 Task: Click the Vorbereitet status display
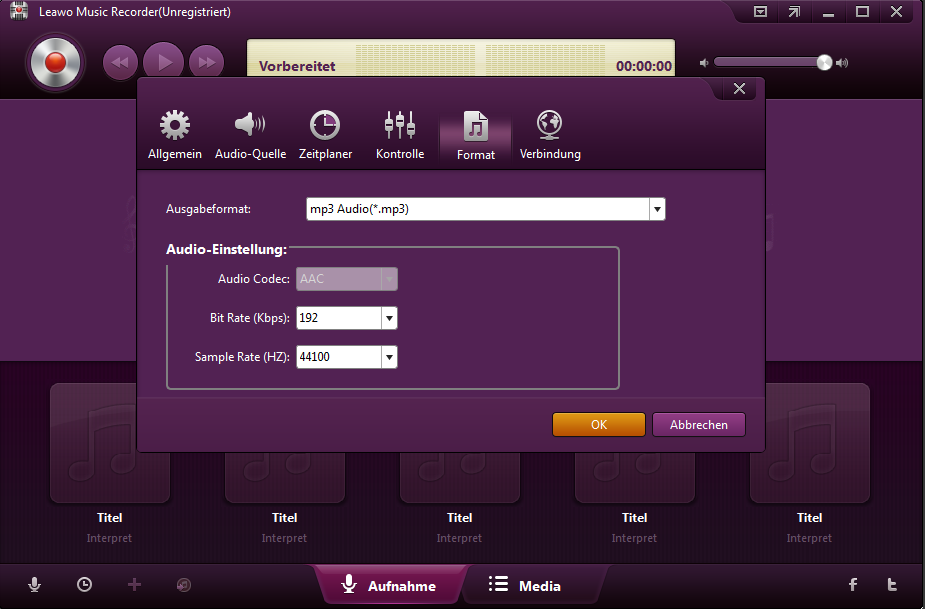297,66
